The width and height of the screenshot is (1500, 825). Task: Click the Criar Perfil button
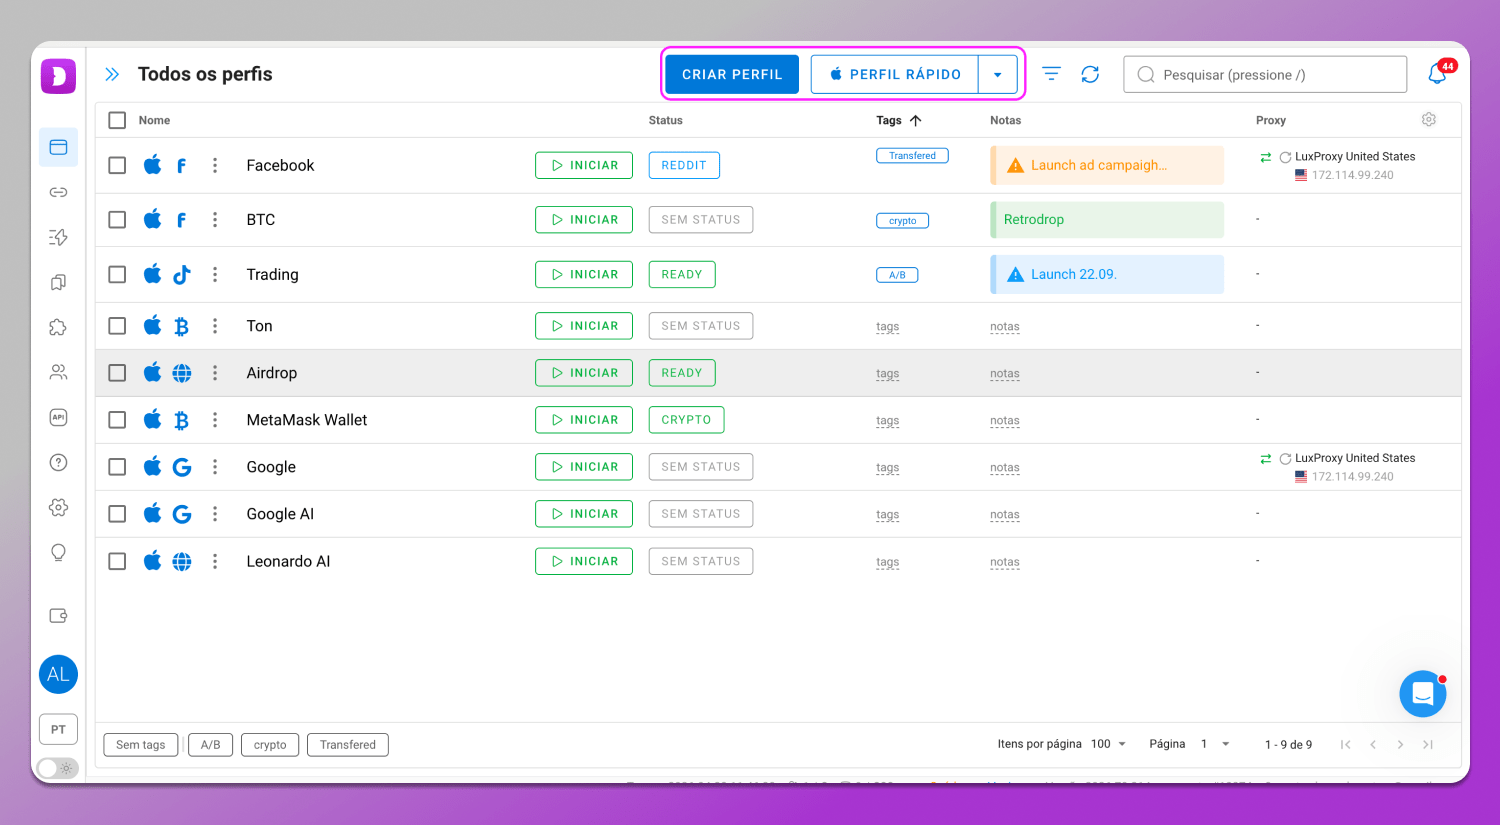(x=732, y=75)
